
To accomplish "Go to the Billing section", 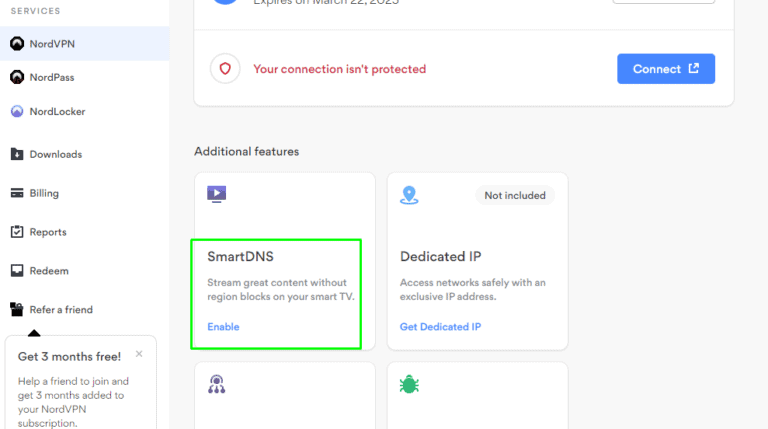I will click(44, 193).
